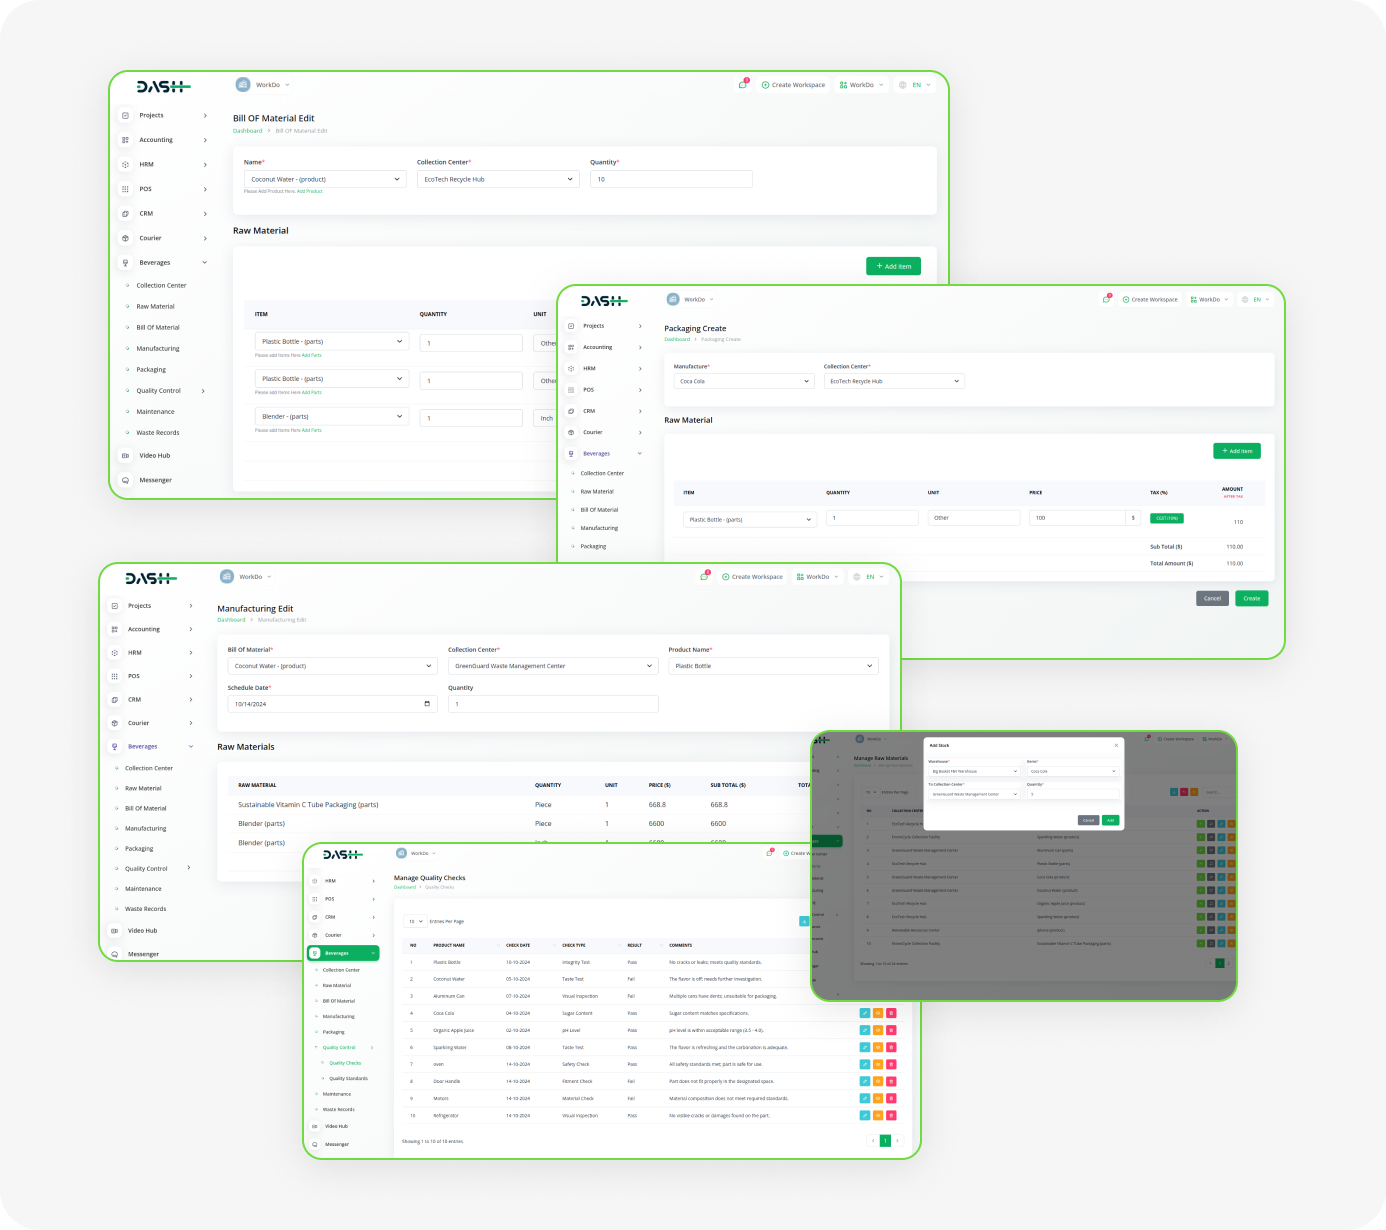Click calendar icon in Schedule Date field
Viewport: 1386px width, 1230px height.
(427, 704)
